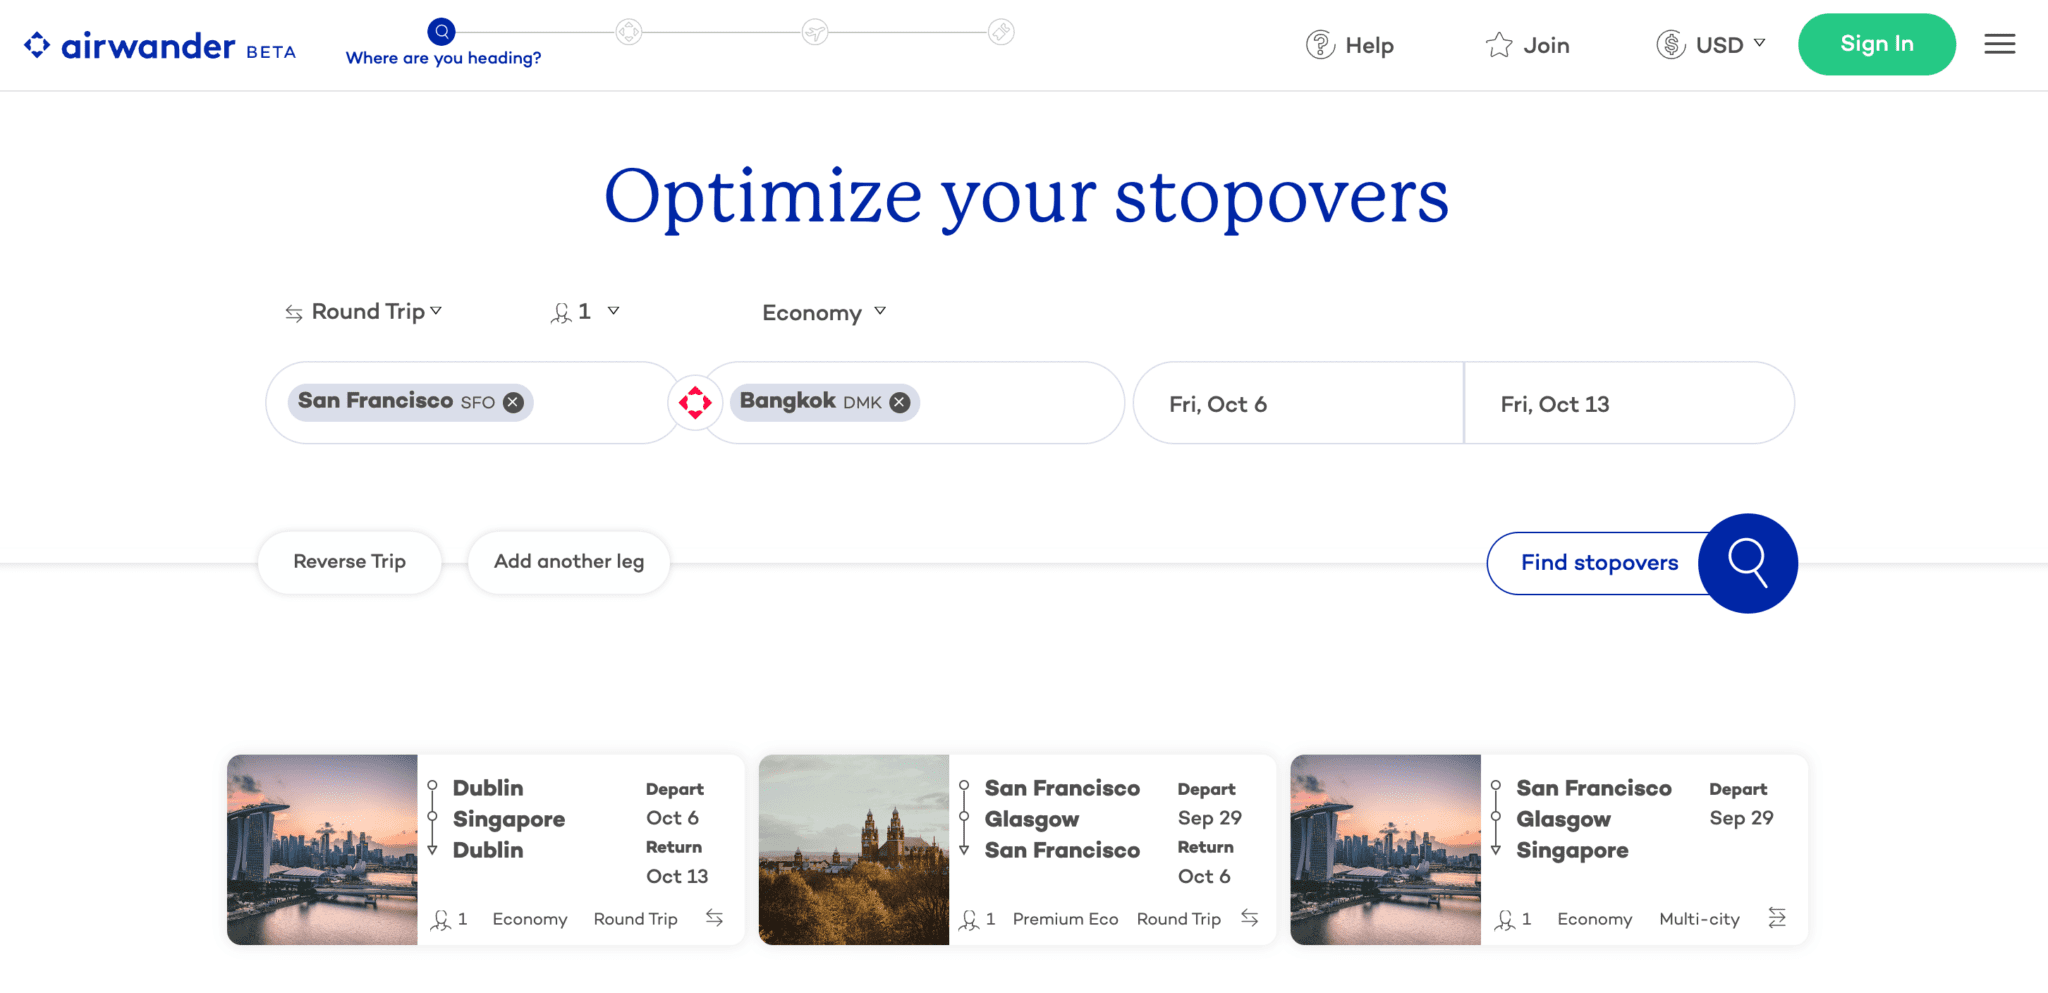Click the magnifying glass on Find stopovers

click(1748, 563)
